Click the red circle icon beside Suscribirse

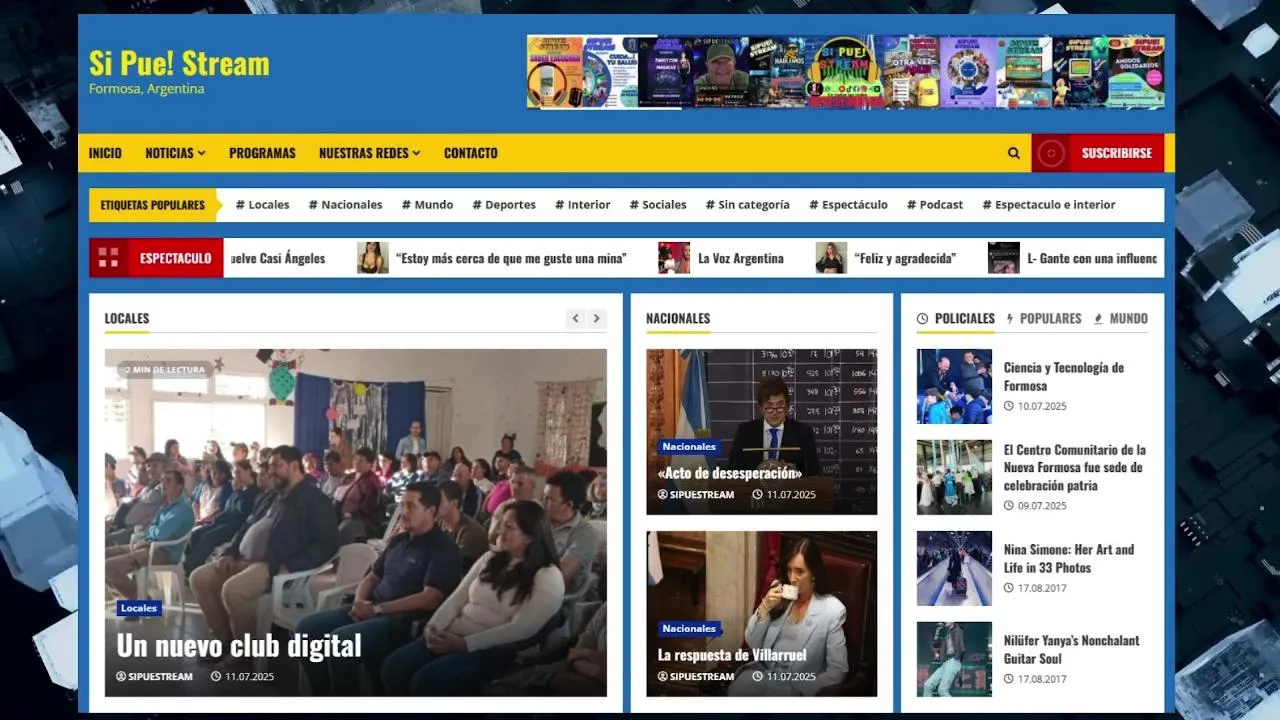coord(1050,153)
